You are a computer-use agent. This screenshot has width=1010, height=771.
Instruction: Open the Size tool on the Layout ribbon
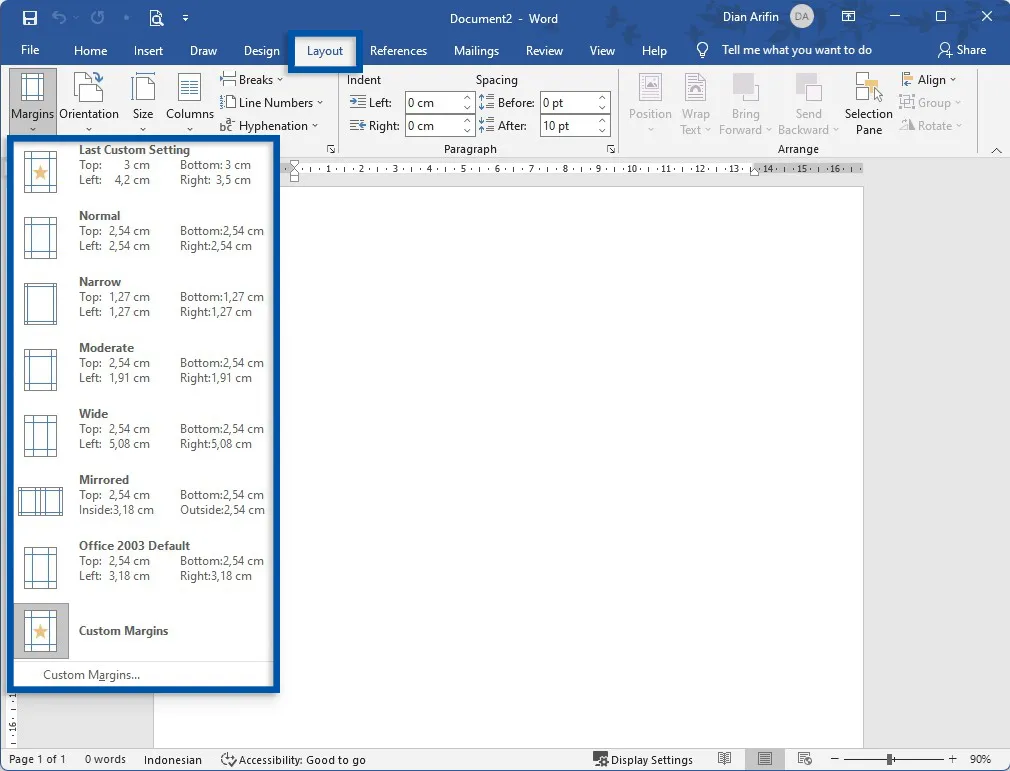pyautogui.click(x=143, y=100)
